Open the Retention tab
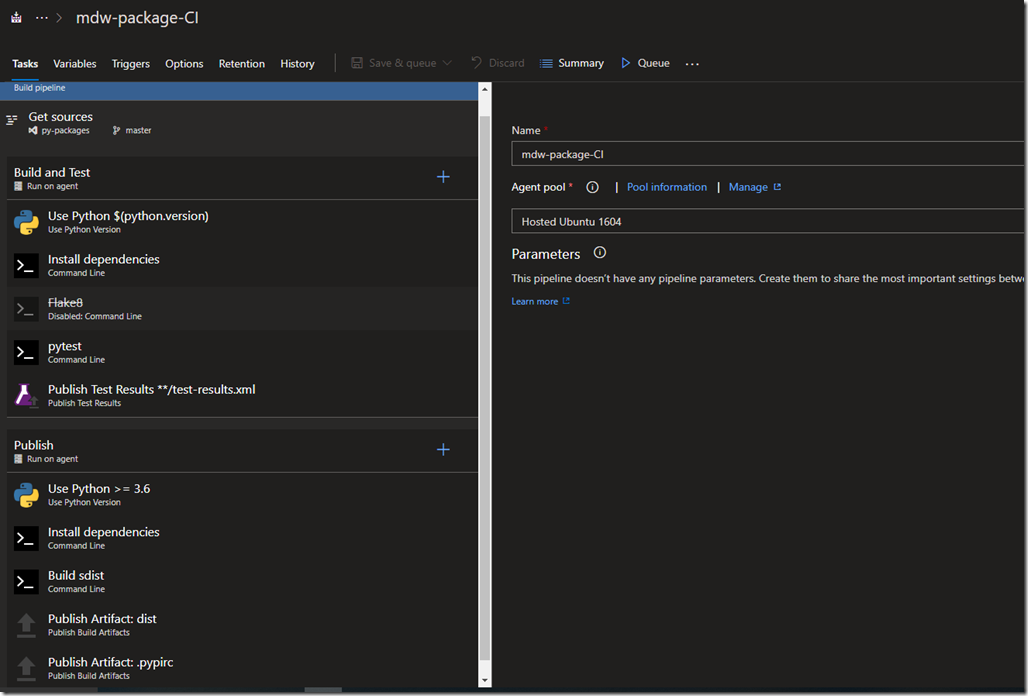 [x=242, y=64]
